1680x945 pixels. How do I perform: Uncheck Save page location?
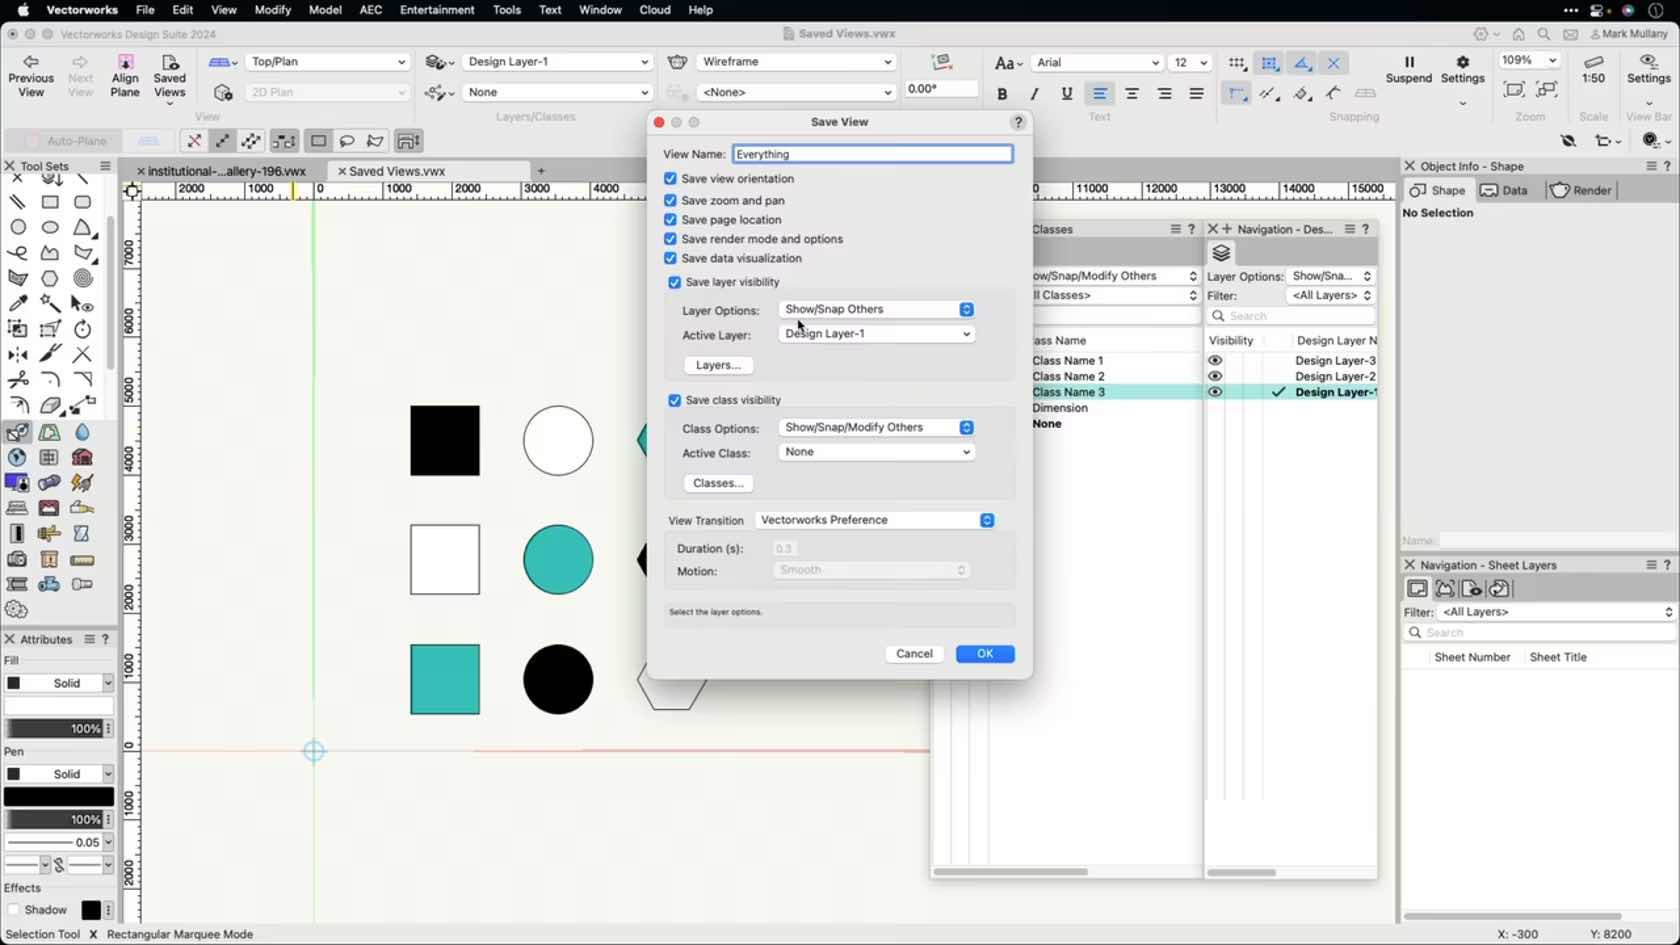tap(670, 219)
